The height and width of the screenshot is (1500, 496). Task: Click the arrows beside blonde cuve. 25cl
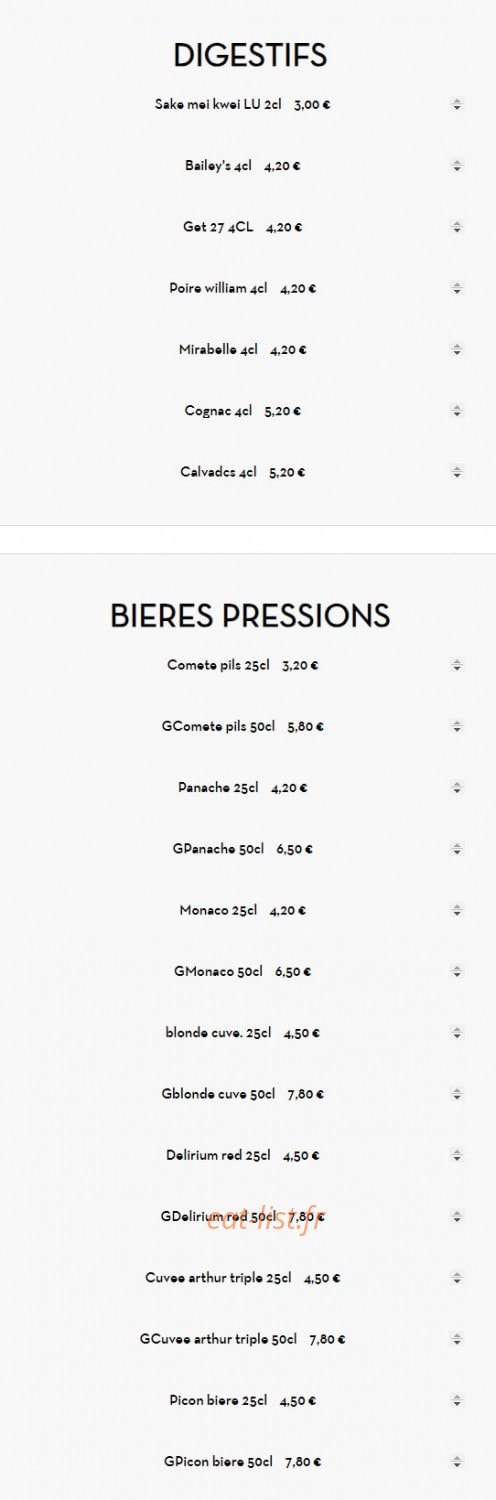[457, 1033]
